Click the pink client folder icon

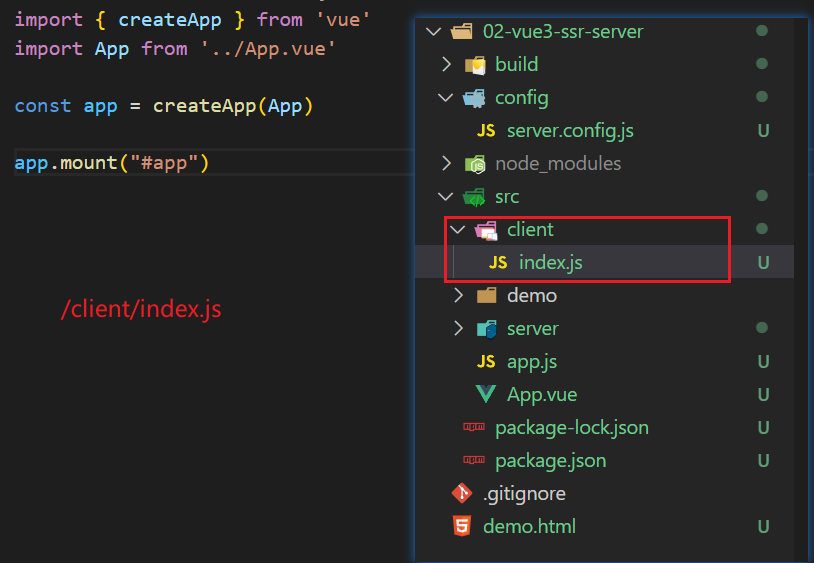(x=486, y=230)
